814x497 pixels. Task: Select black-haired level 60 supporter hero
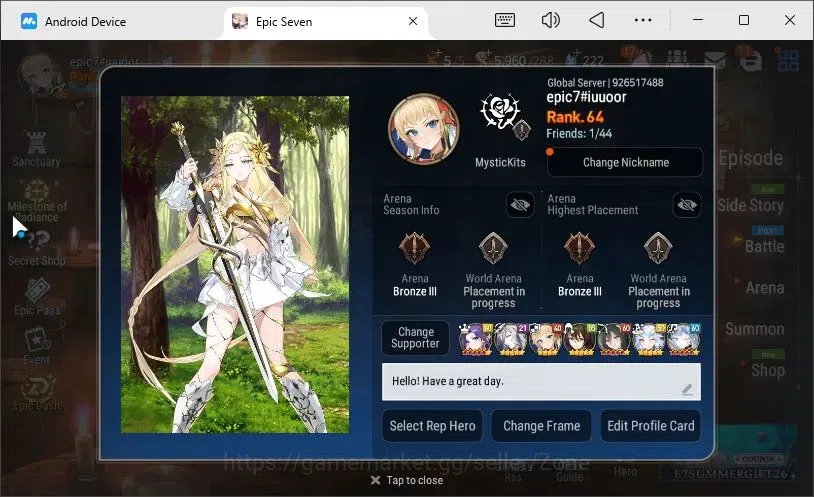point(615,339)
